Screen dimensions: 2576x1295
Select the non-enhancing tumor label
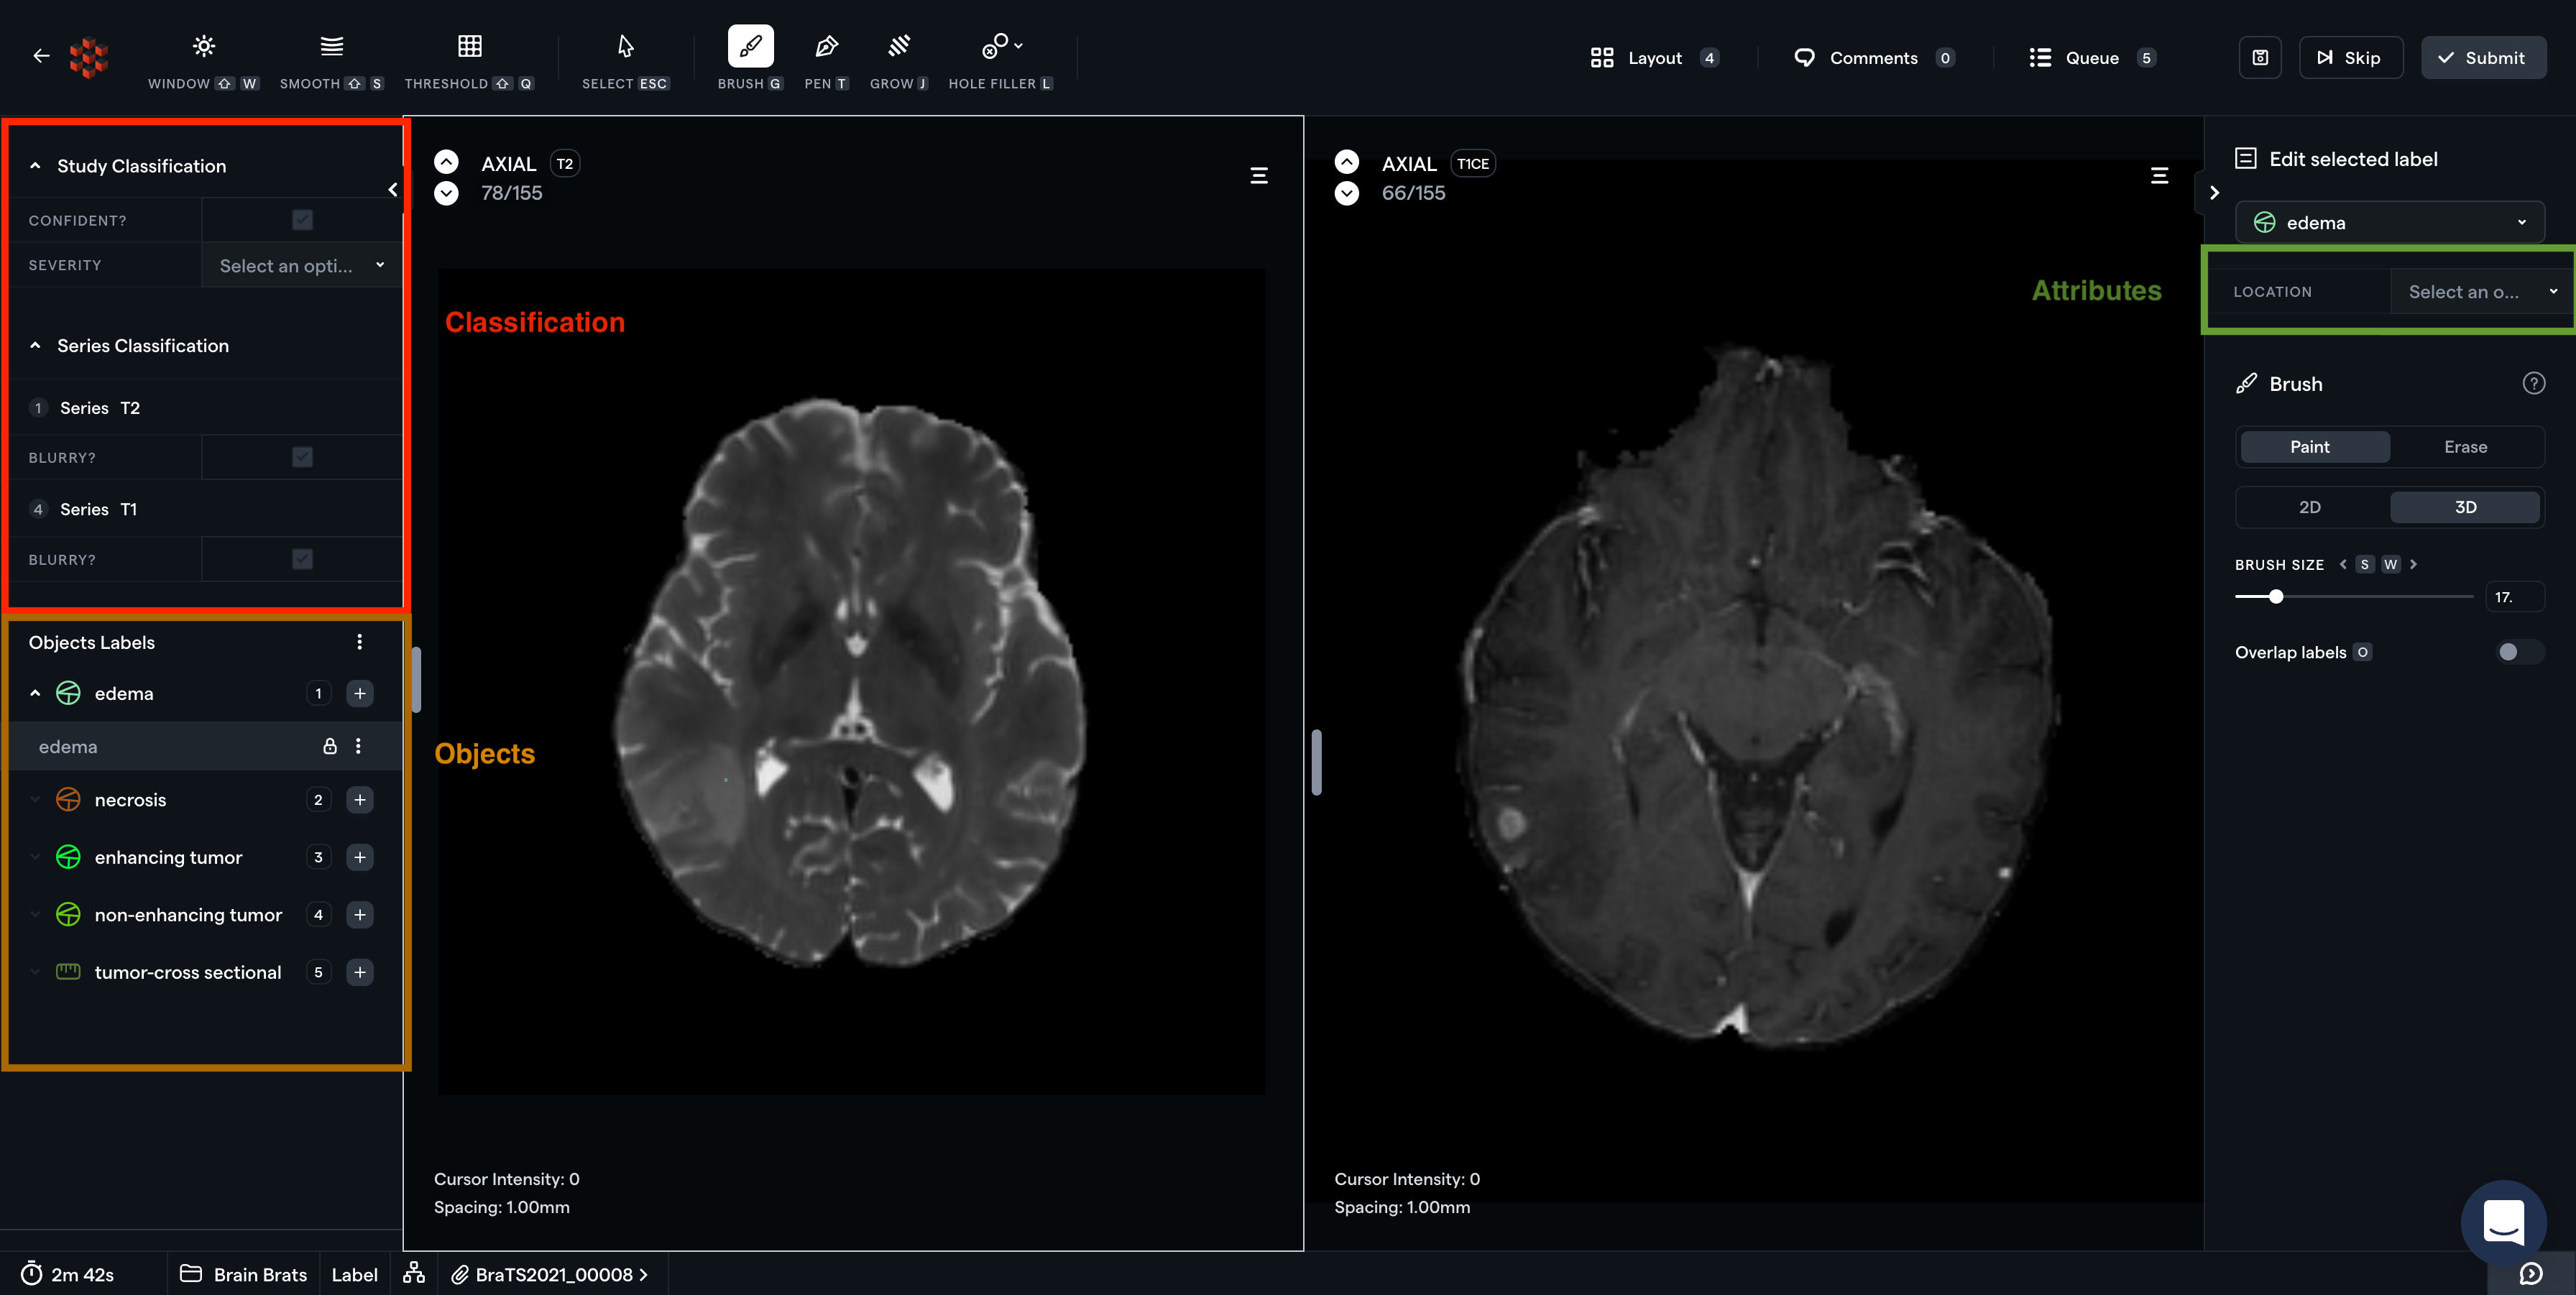188,915
